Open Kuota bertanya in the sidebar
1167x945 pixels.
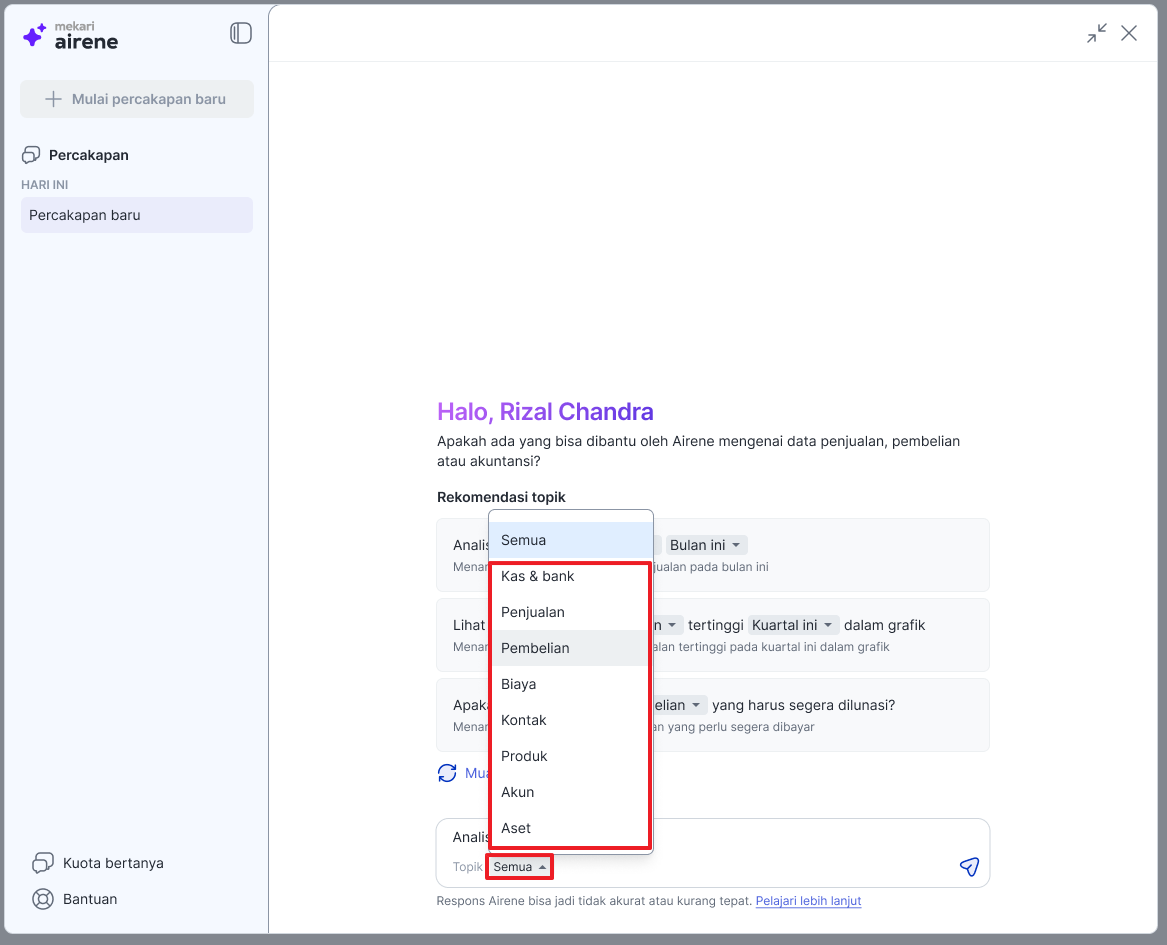click(x=98, y=863)
